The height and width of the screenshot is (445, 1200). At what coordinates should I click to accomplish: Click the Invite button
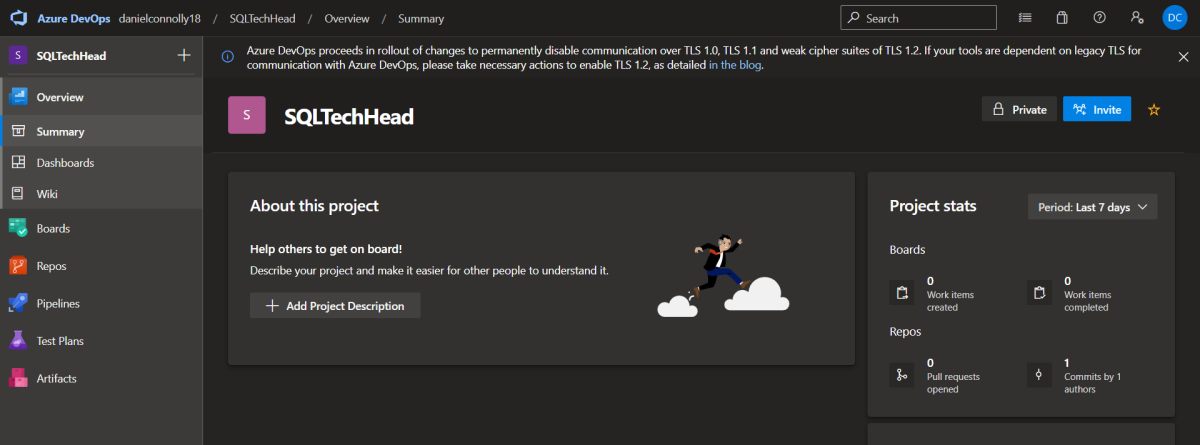[x=1097, y=109]
